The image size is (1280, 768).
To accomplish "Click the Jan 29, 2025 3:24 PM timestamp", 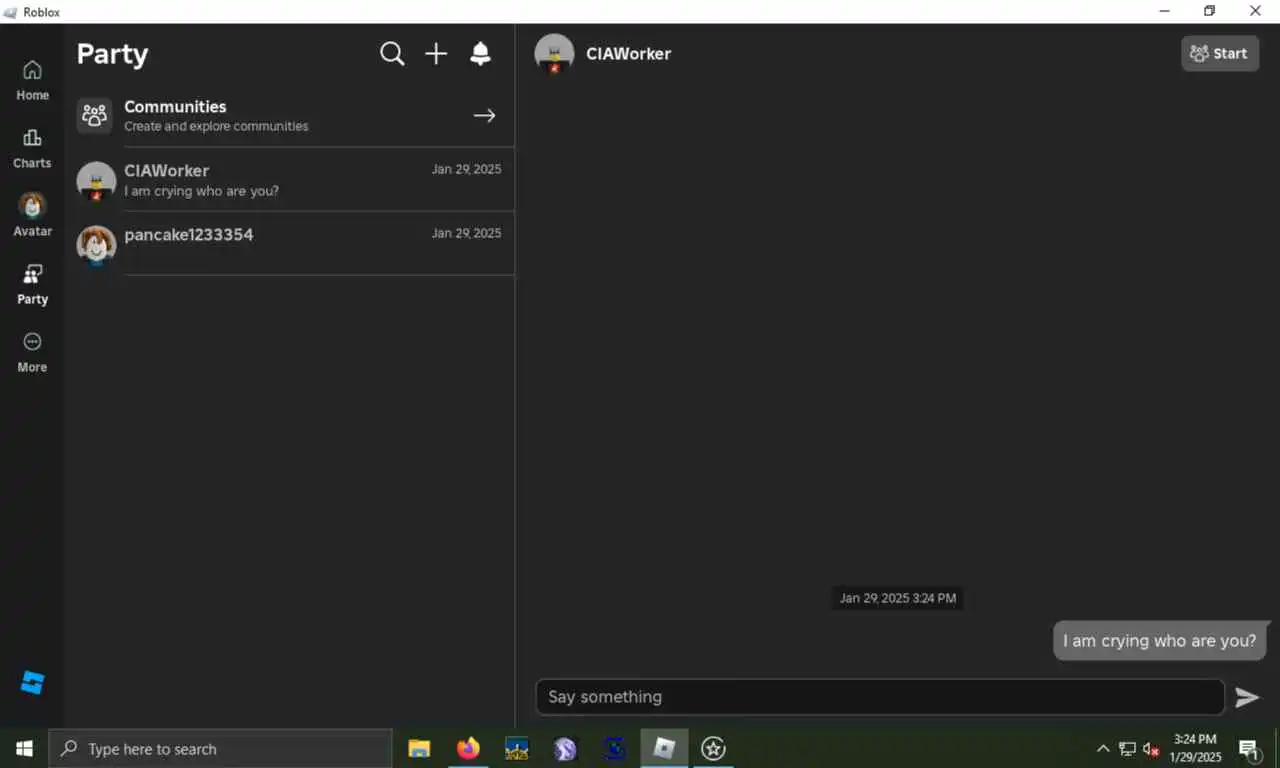I will 898,598.
